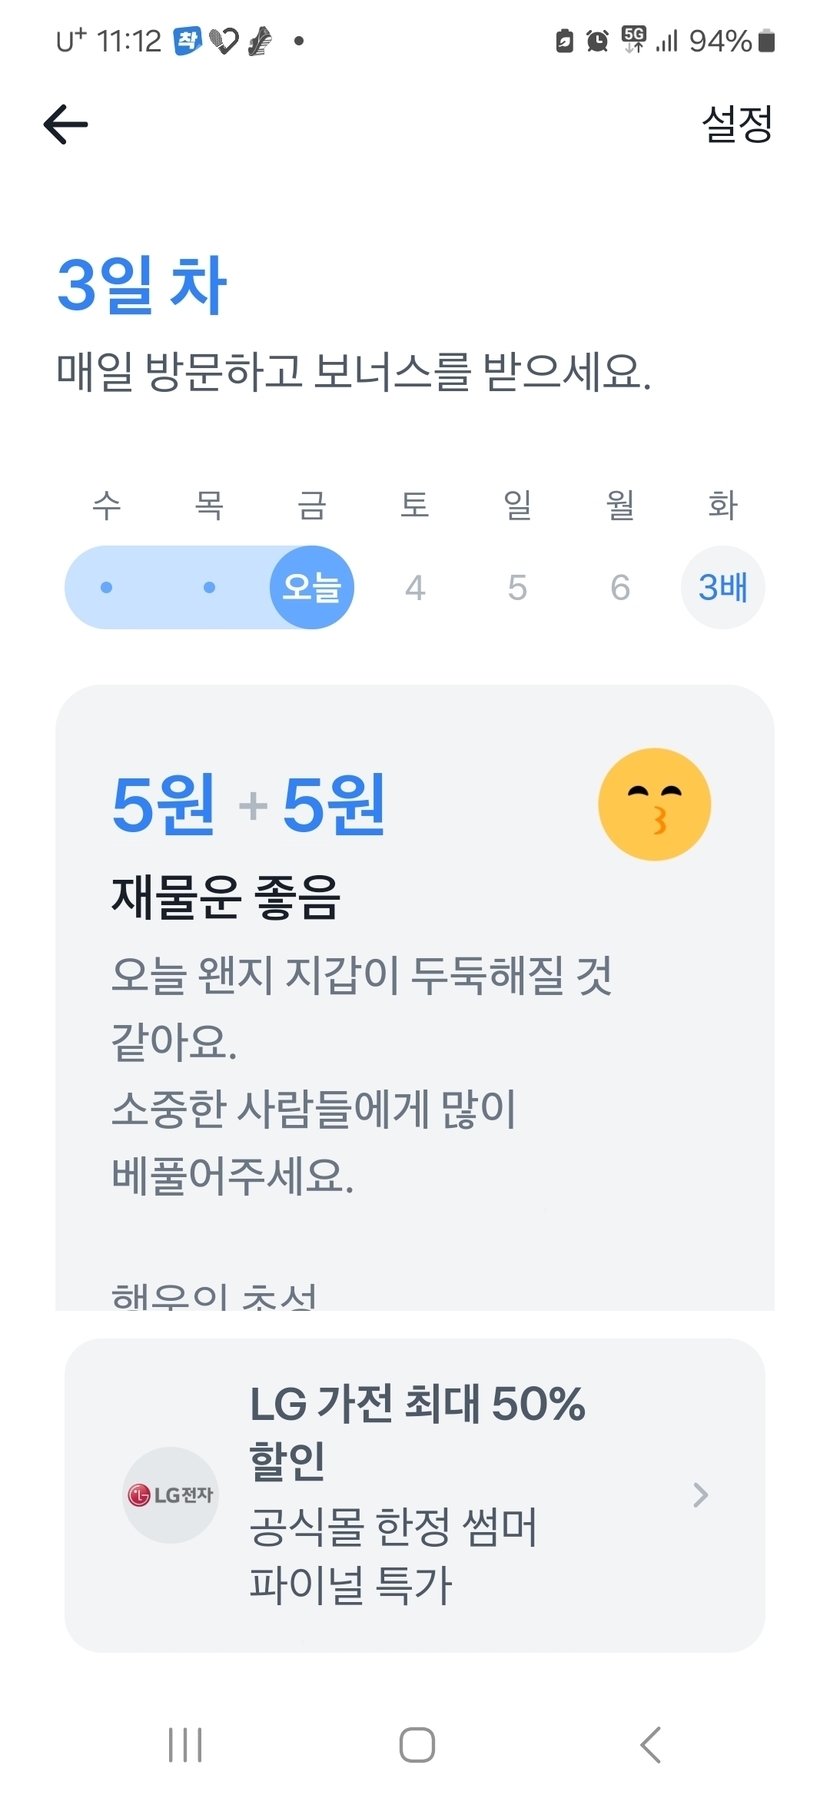Tap the 5원 + 5원 reward amount
The image size is (830, 1798).
click(x=248, y=804)
